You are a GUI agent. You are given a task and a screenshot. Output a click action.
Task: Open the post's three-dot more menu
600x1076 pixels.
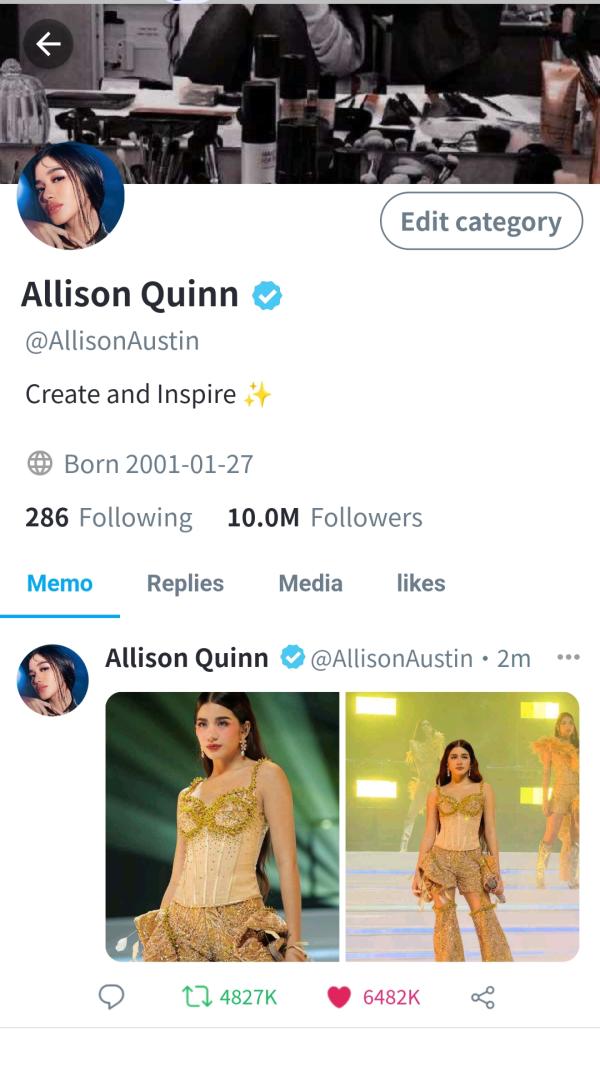[568, 658]
